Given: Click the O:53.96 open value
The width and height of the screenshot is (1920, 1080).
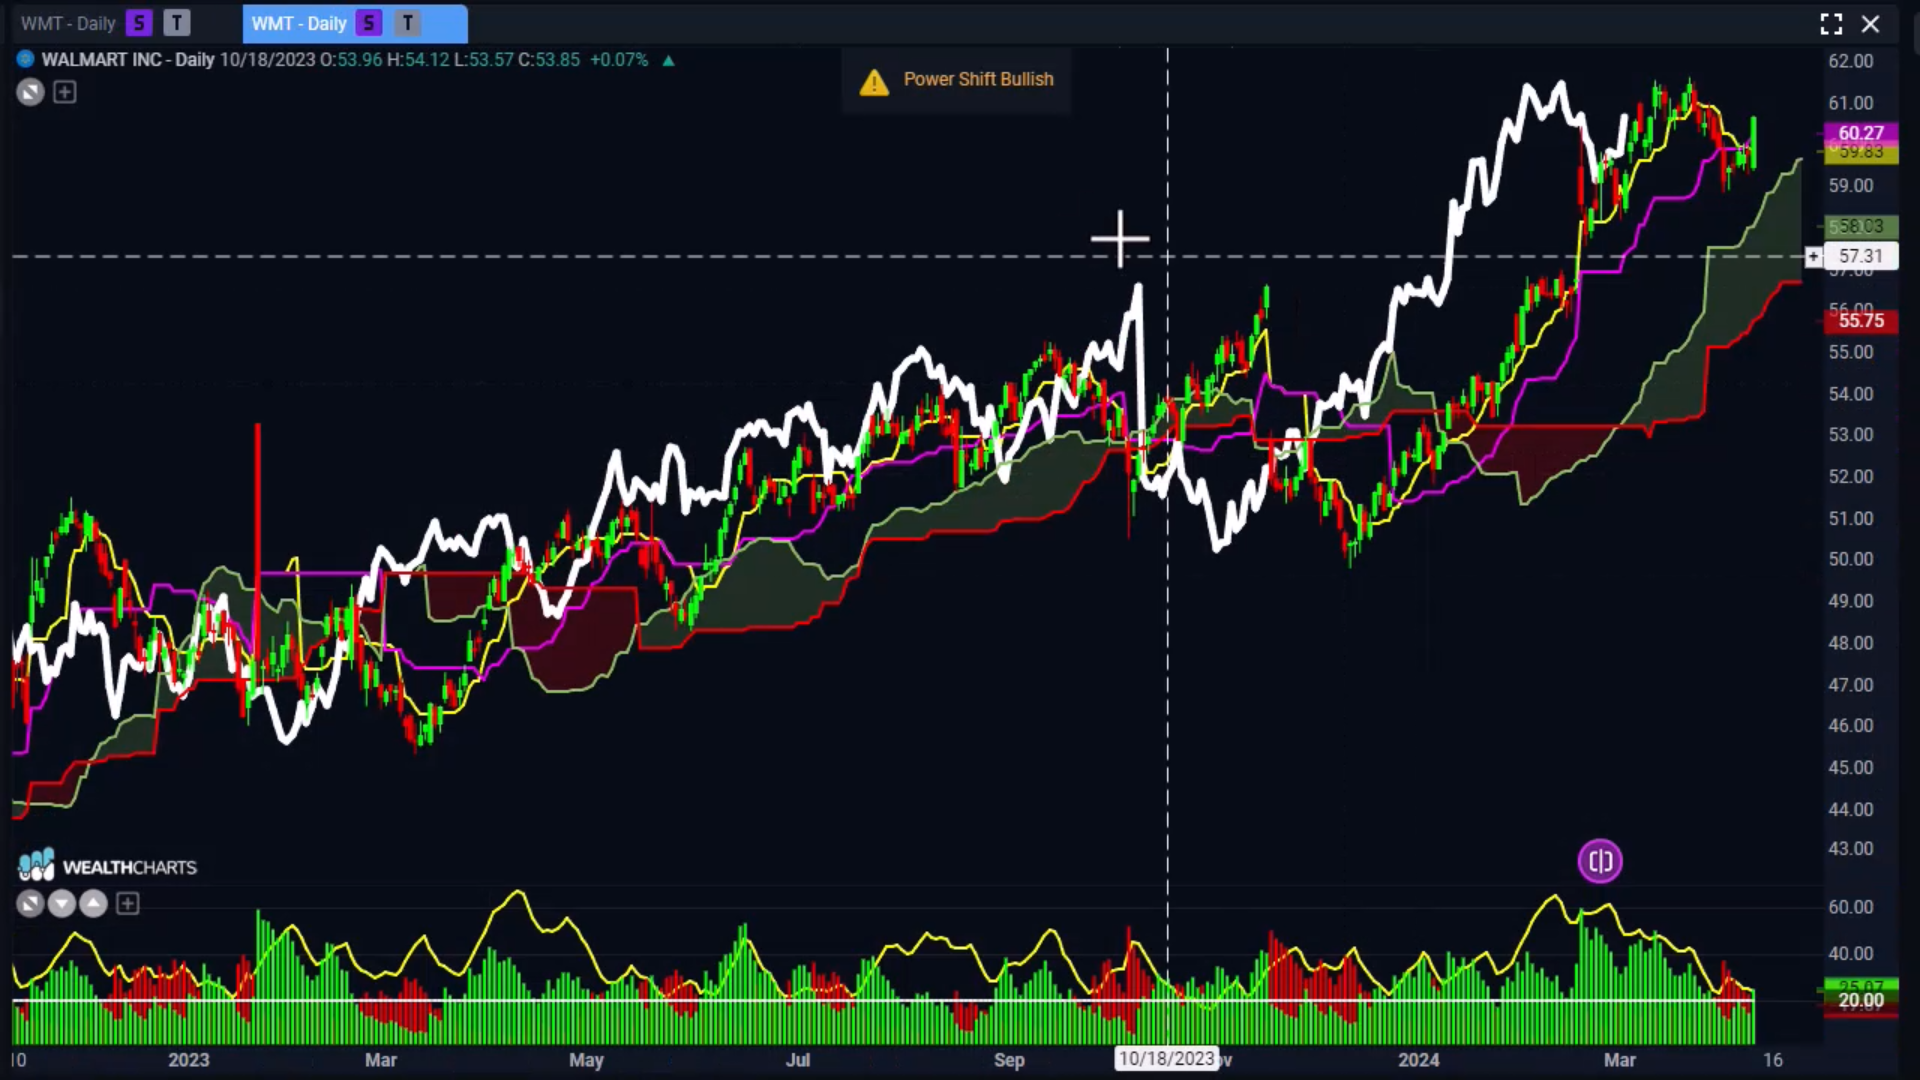Looking at the screenshot, I should tap(351, 60).
